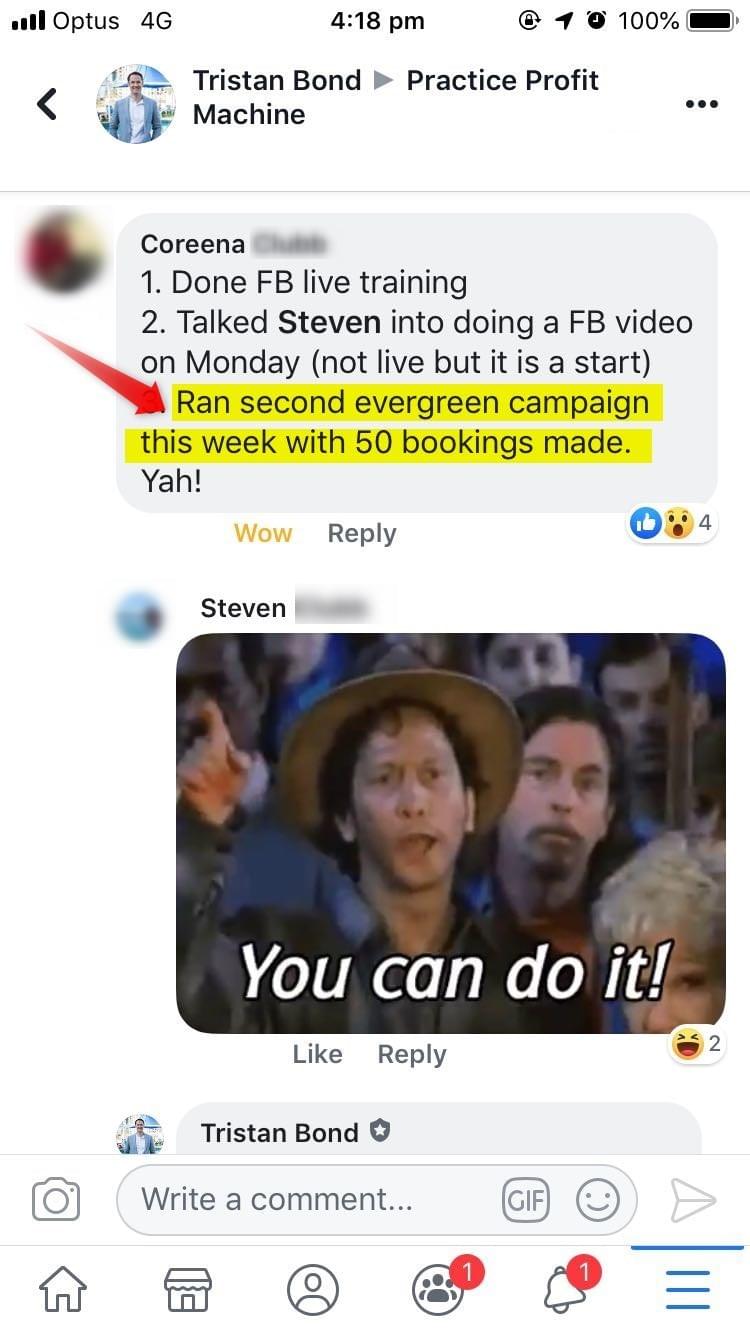Reply to Coreena's comment
The height and width of the screenshot is (1334, 750).
(362, 533)
